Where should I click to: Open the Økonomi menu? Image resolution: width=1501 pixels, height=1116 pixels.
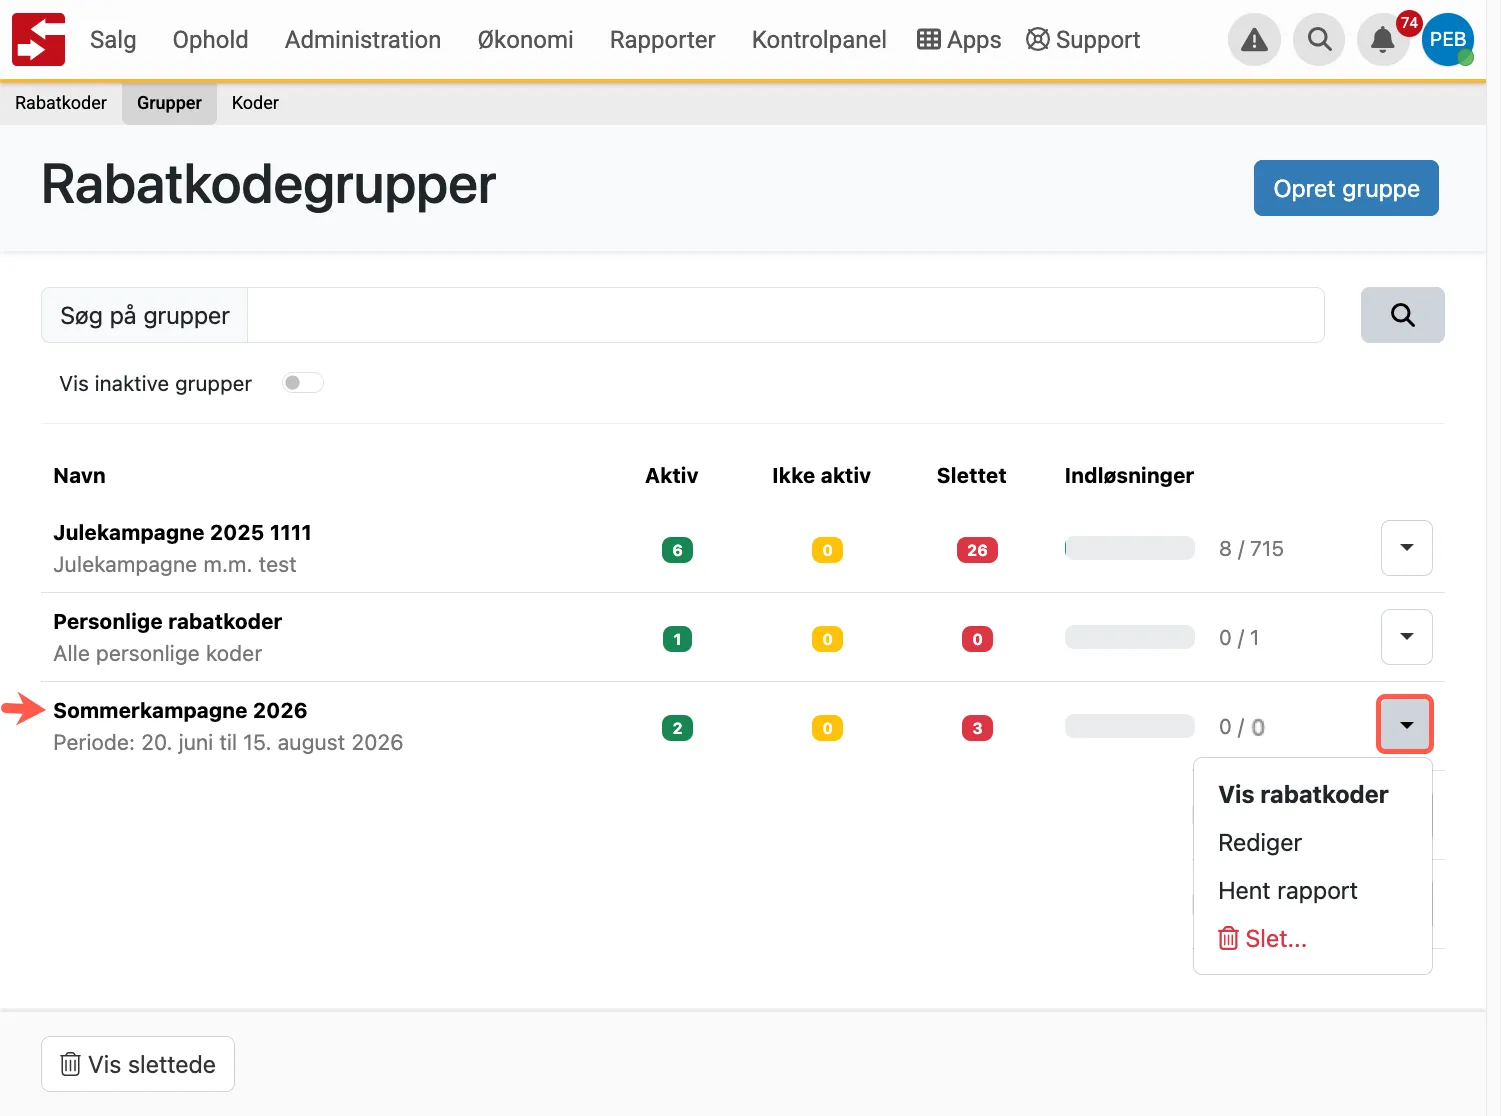point(526,40)
